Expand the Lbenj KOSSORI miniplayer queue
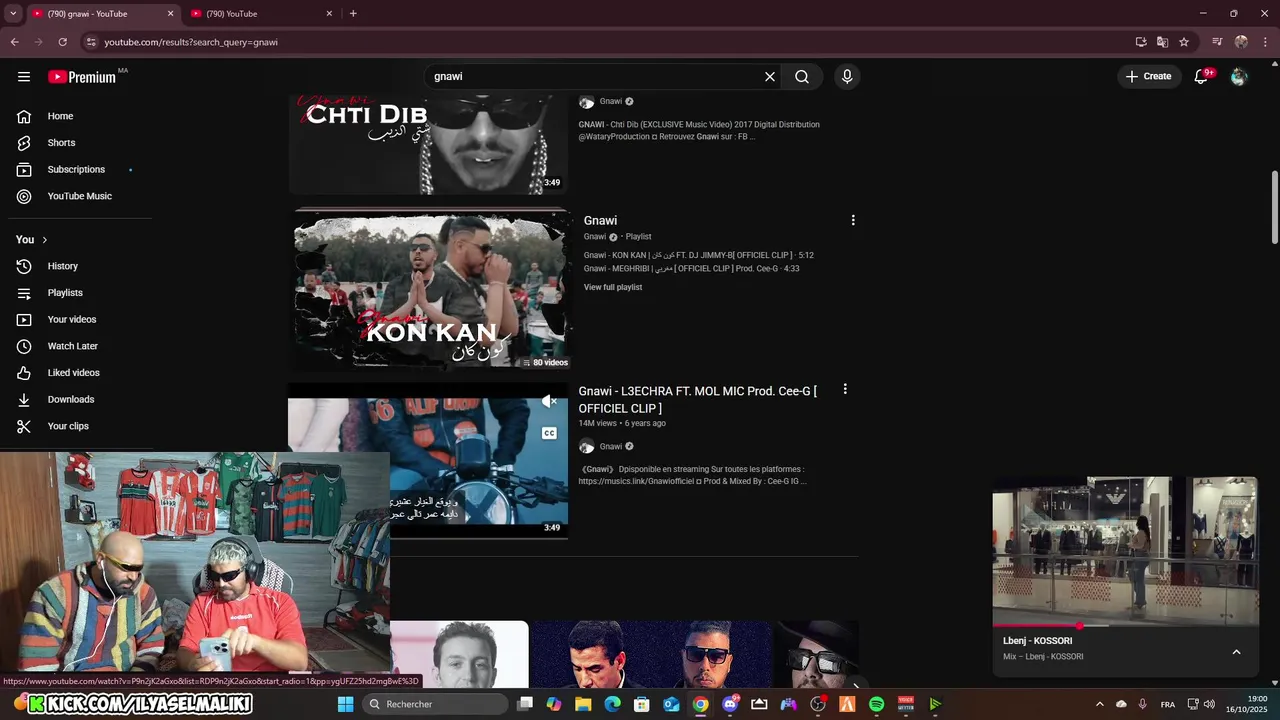The width and height of the screenshot is (1280, 720). pos(1236,652)
